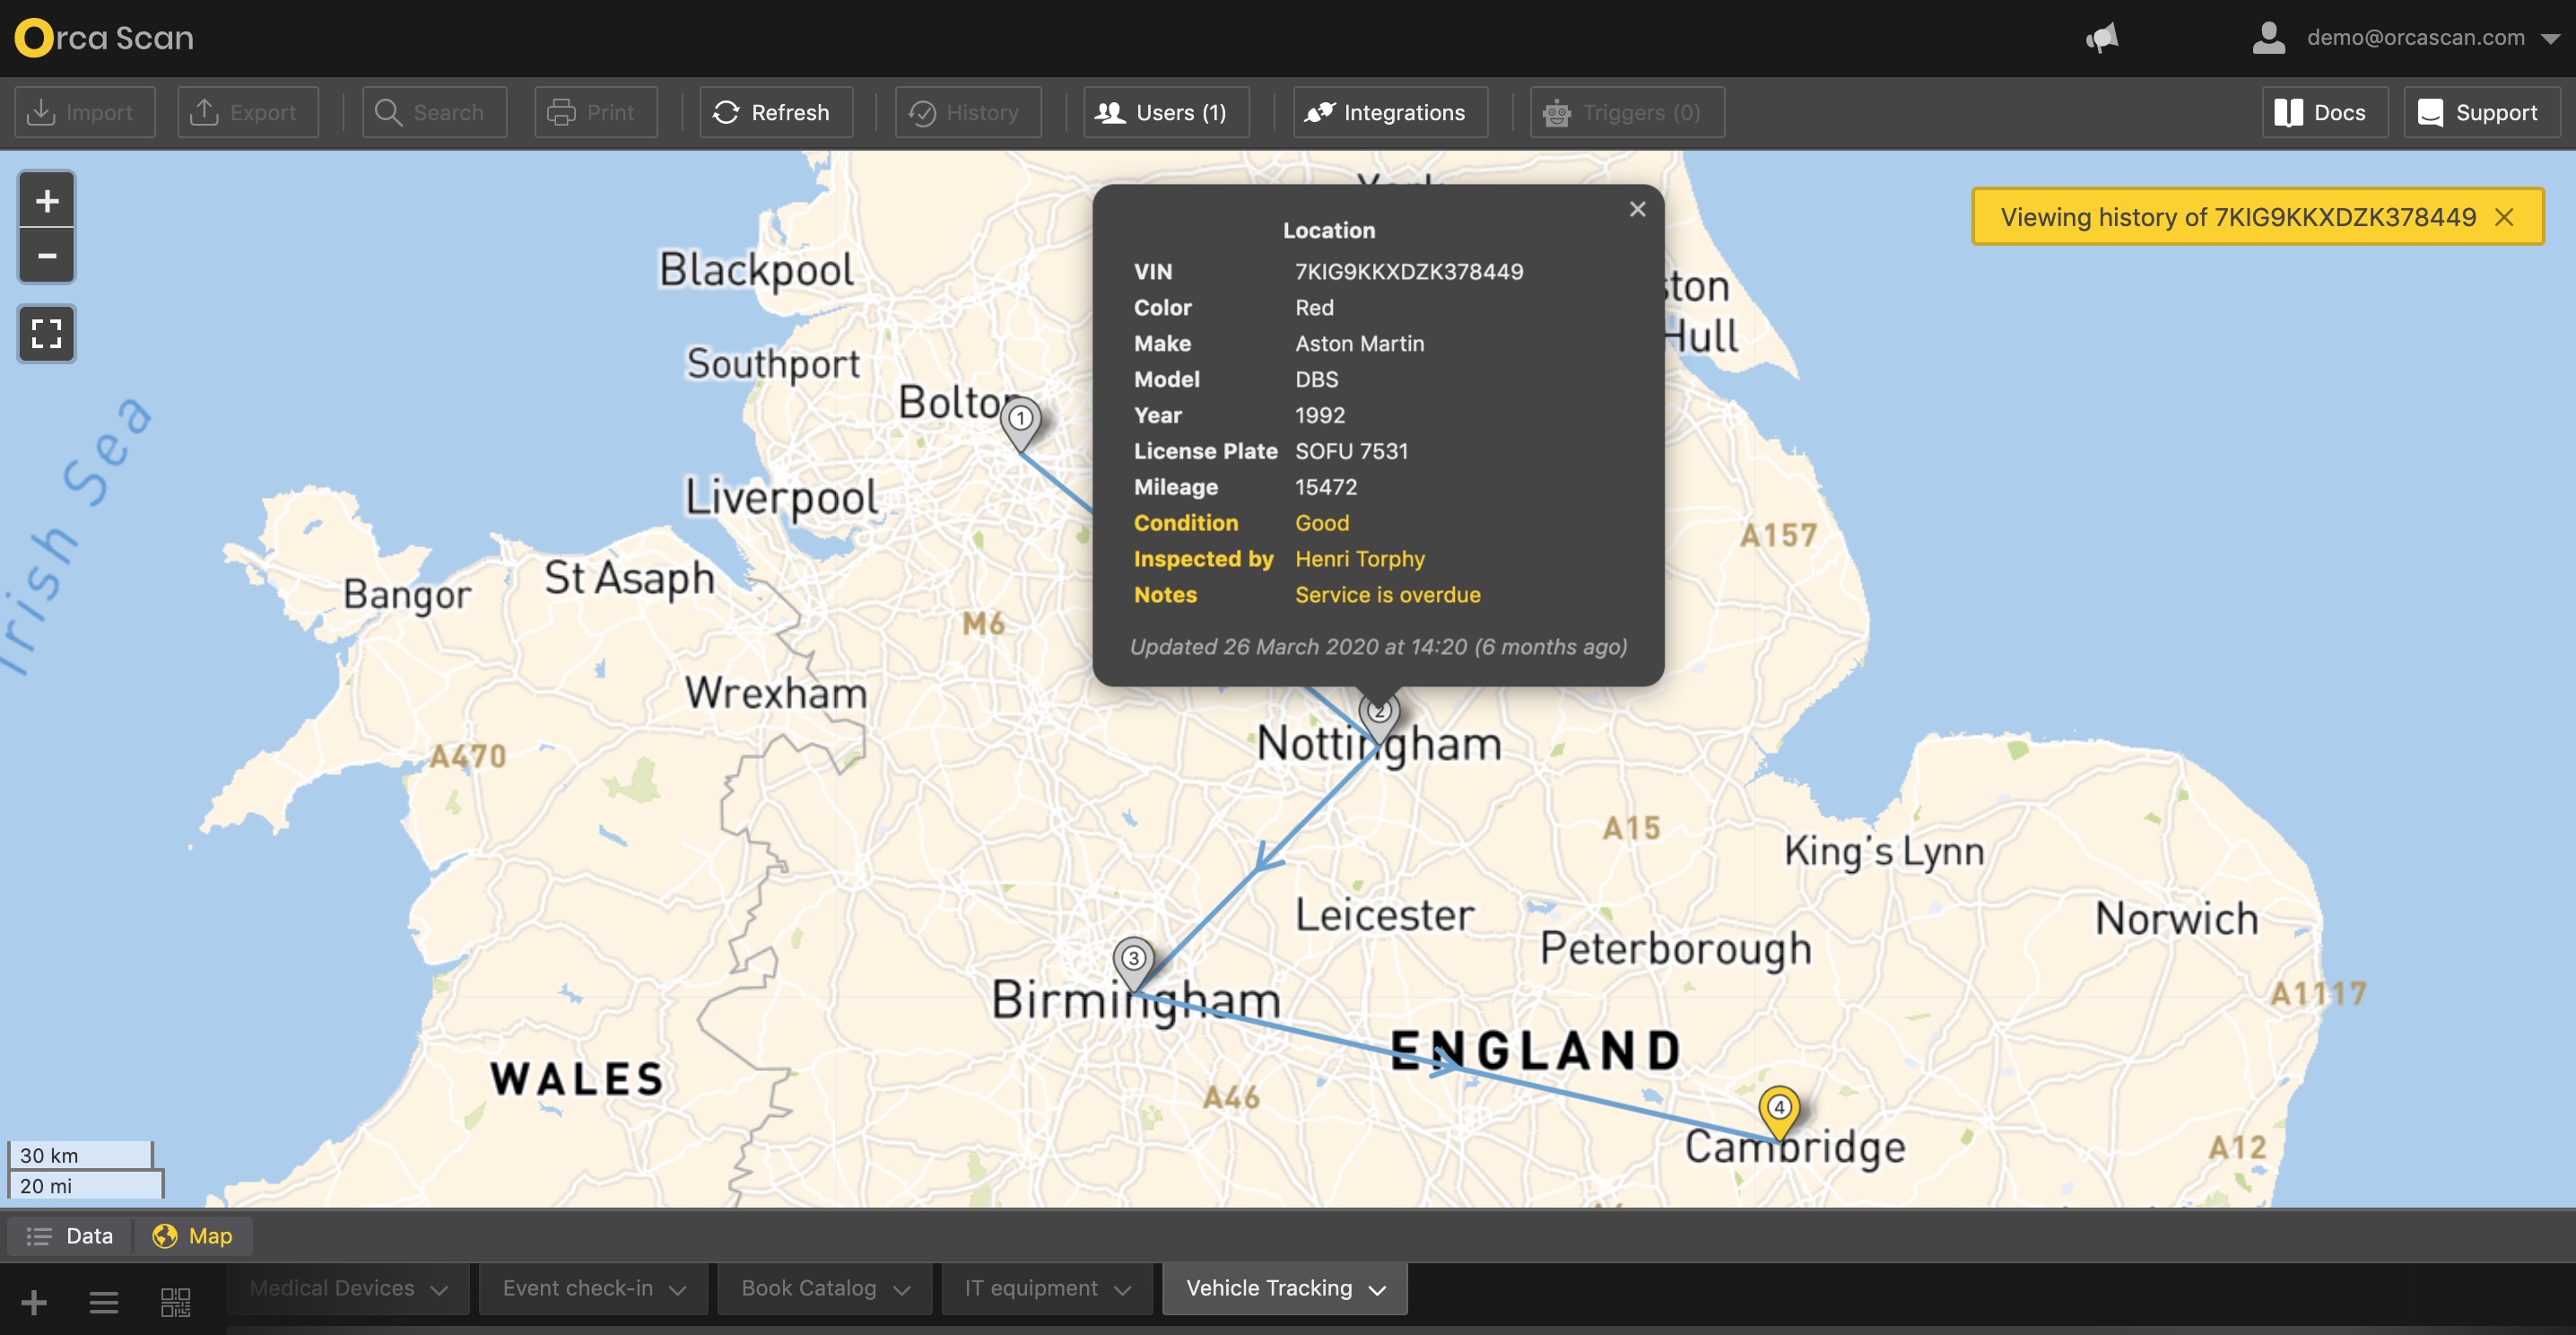This screenshot has width=2576, height=1335.
Task: Select map marker number 1 near Bolton
Action: click(1020, 420)
